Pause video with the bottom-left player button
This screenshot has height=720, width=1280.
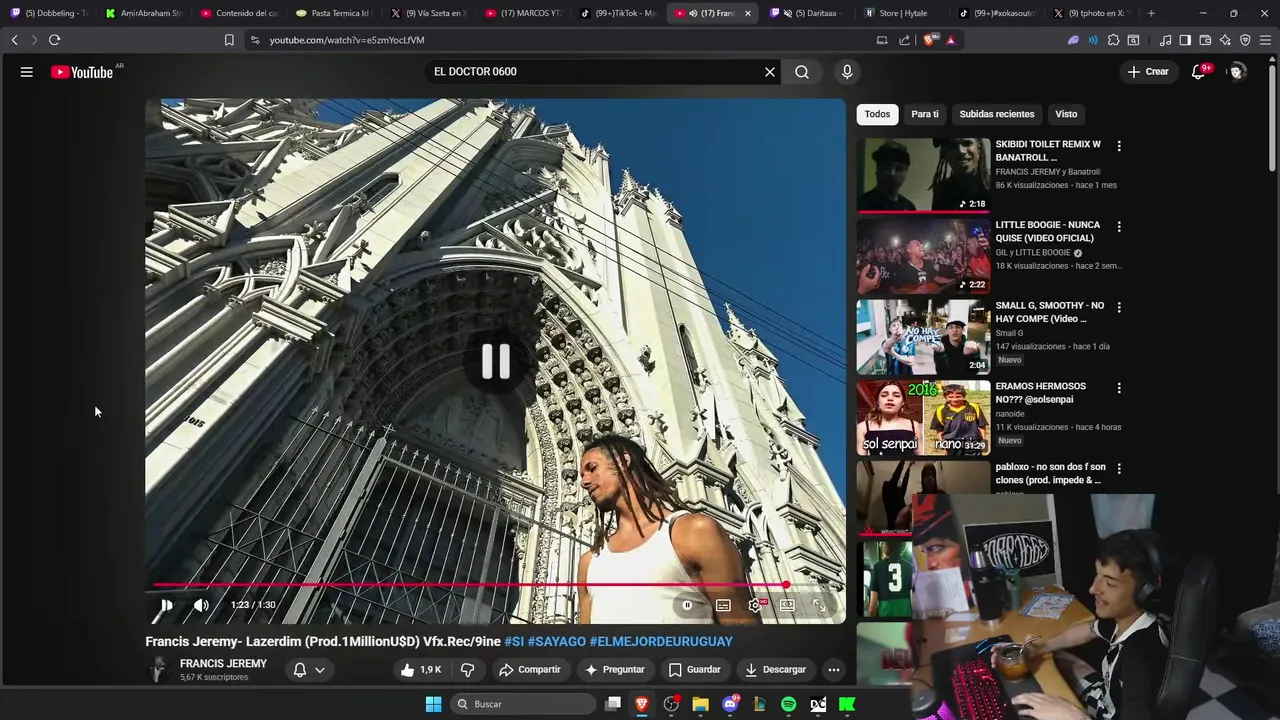pos(166,605)
